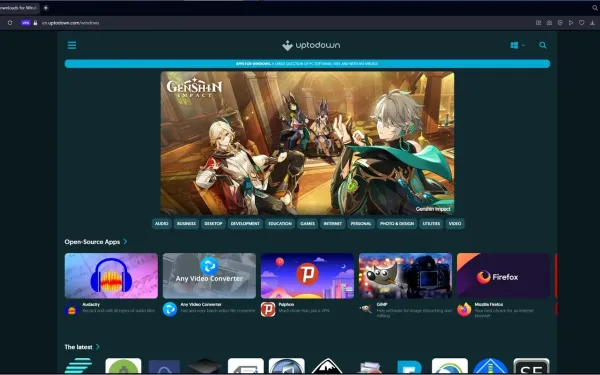
Task: Click the Audacity app name text
Action: (91, 305)
